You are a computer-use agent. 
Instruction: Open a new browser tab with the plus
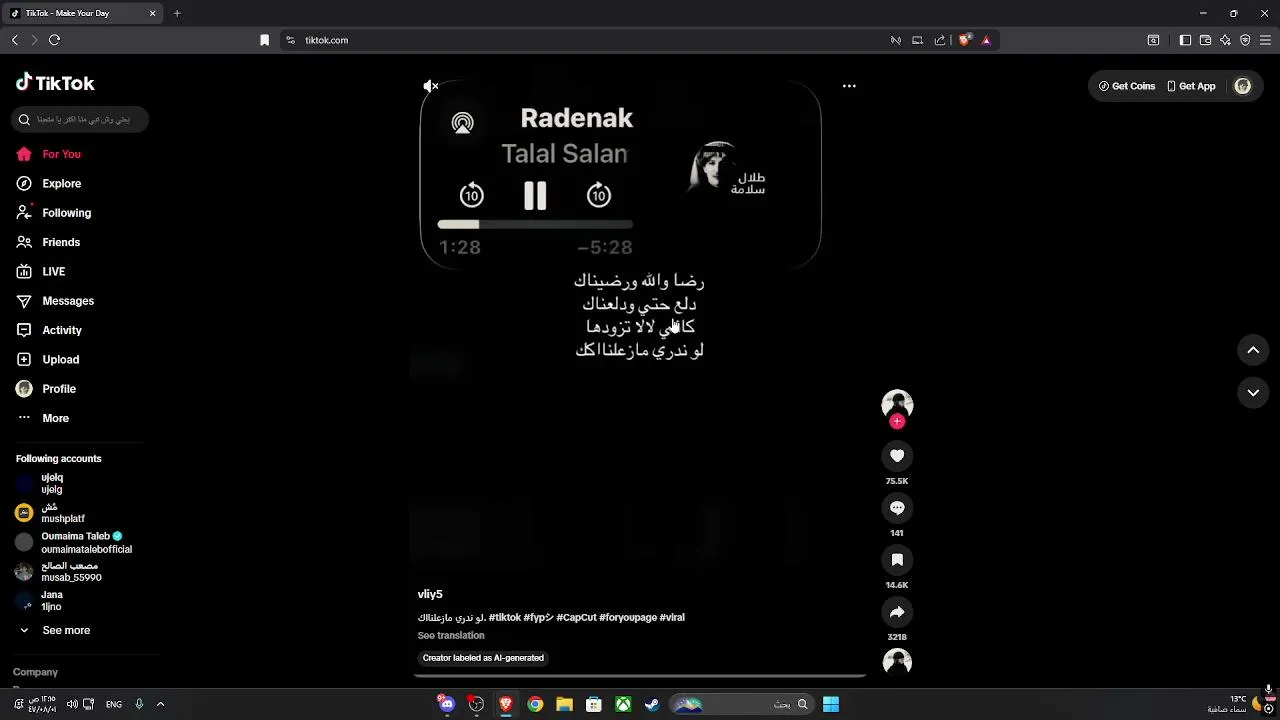pyautogui.click(x=177, y=13)
